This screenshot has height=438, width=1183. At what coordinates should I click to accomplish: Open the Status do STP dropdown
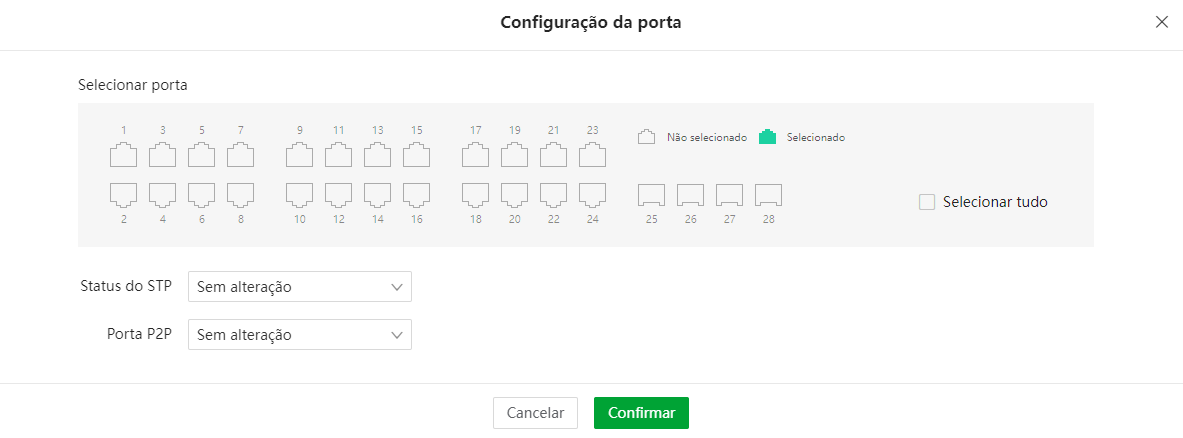click(299, 287)
